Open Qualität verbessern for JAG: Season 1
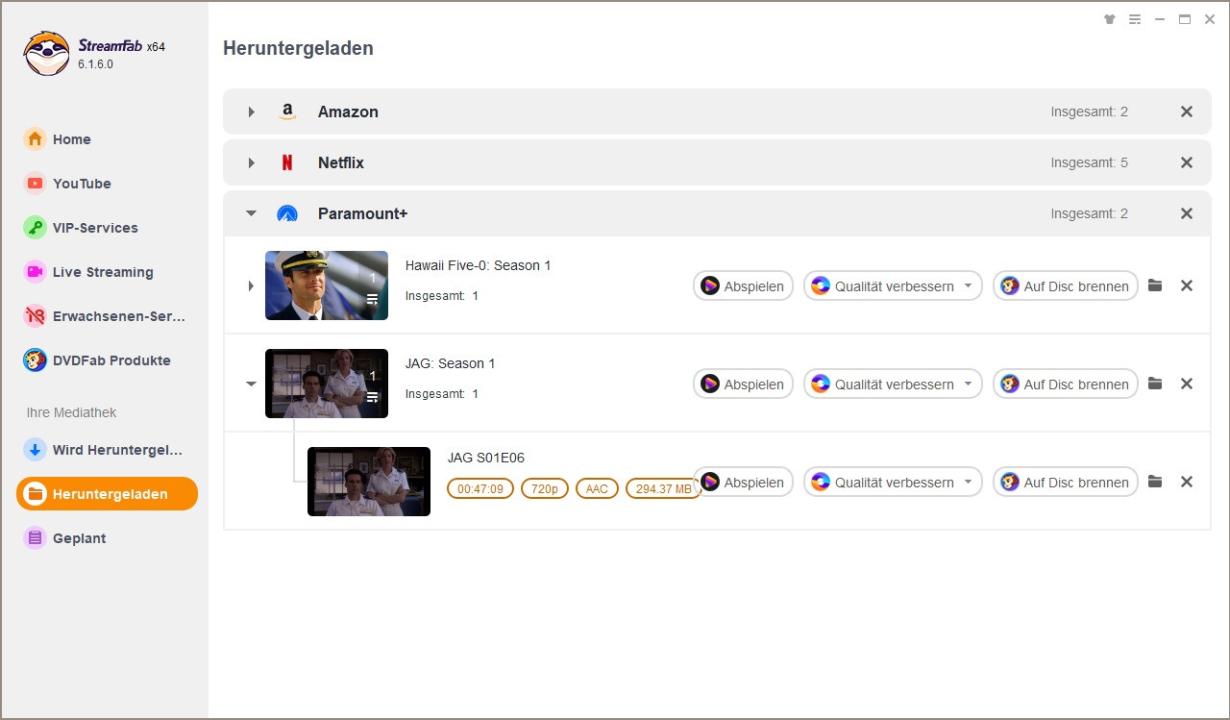The image size is (1230, 720). (893, 384)
